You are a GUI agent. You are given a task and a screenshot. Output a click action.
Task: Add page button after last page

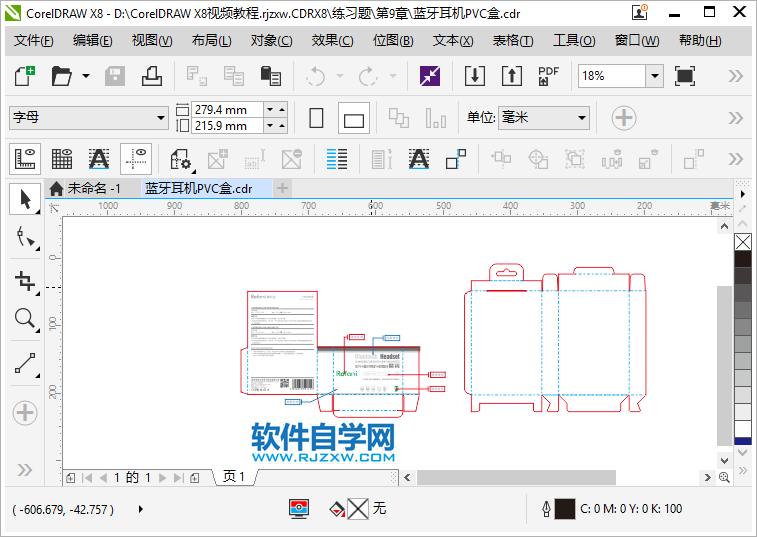(195, 478)
